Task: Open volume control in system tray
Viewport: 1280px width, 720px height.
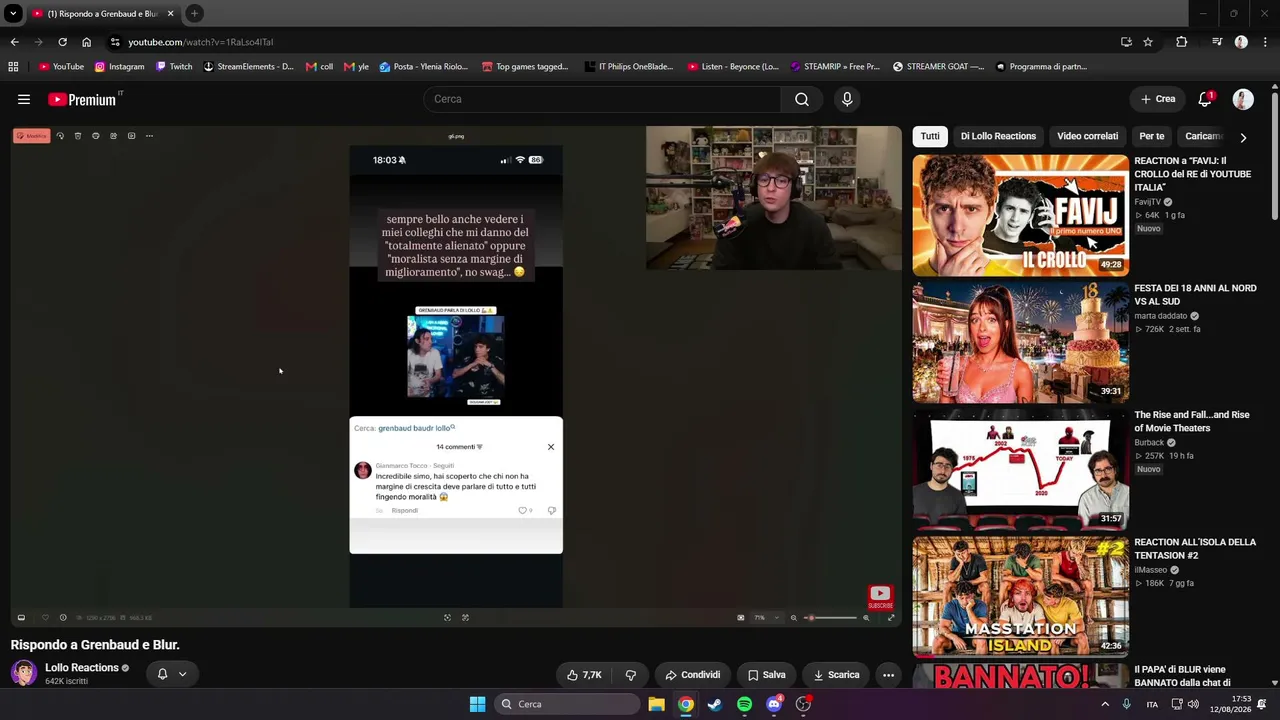Action: click(x=1192, y=704)
